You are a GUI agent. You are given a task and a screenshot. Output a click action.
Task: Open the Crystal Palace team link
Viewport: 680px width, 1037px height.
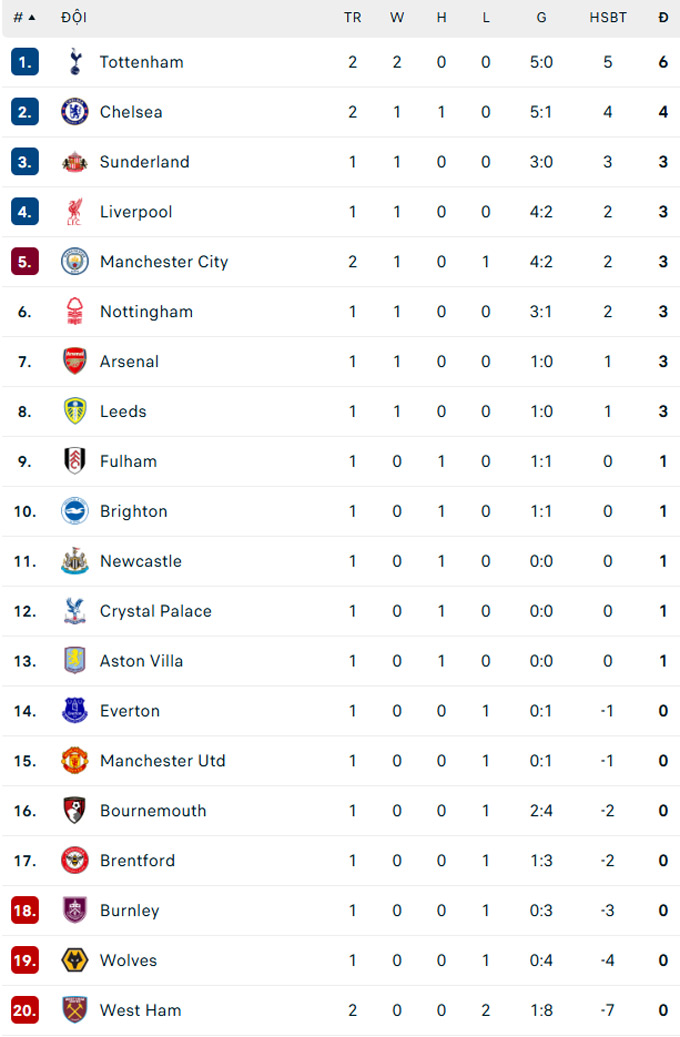[x=155, y=611]
